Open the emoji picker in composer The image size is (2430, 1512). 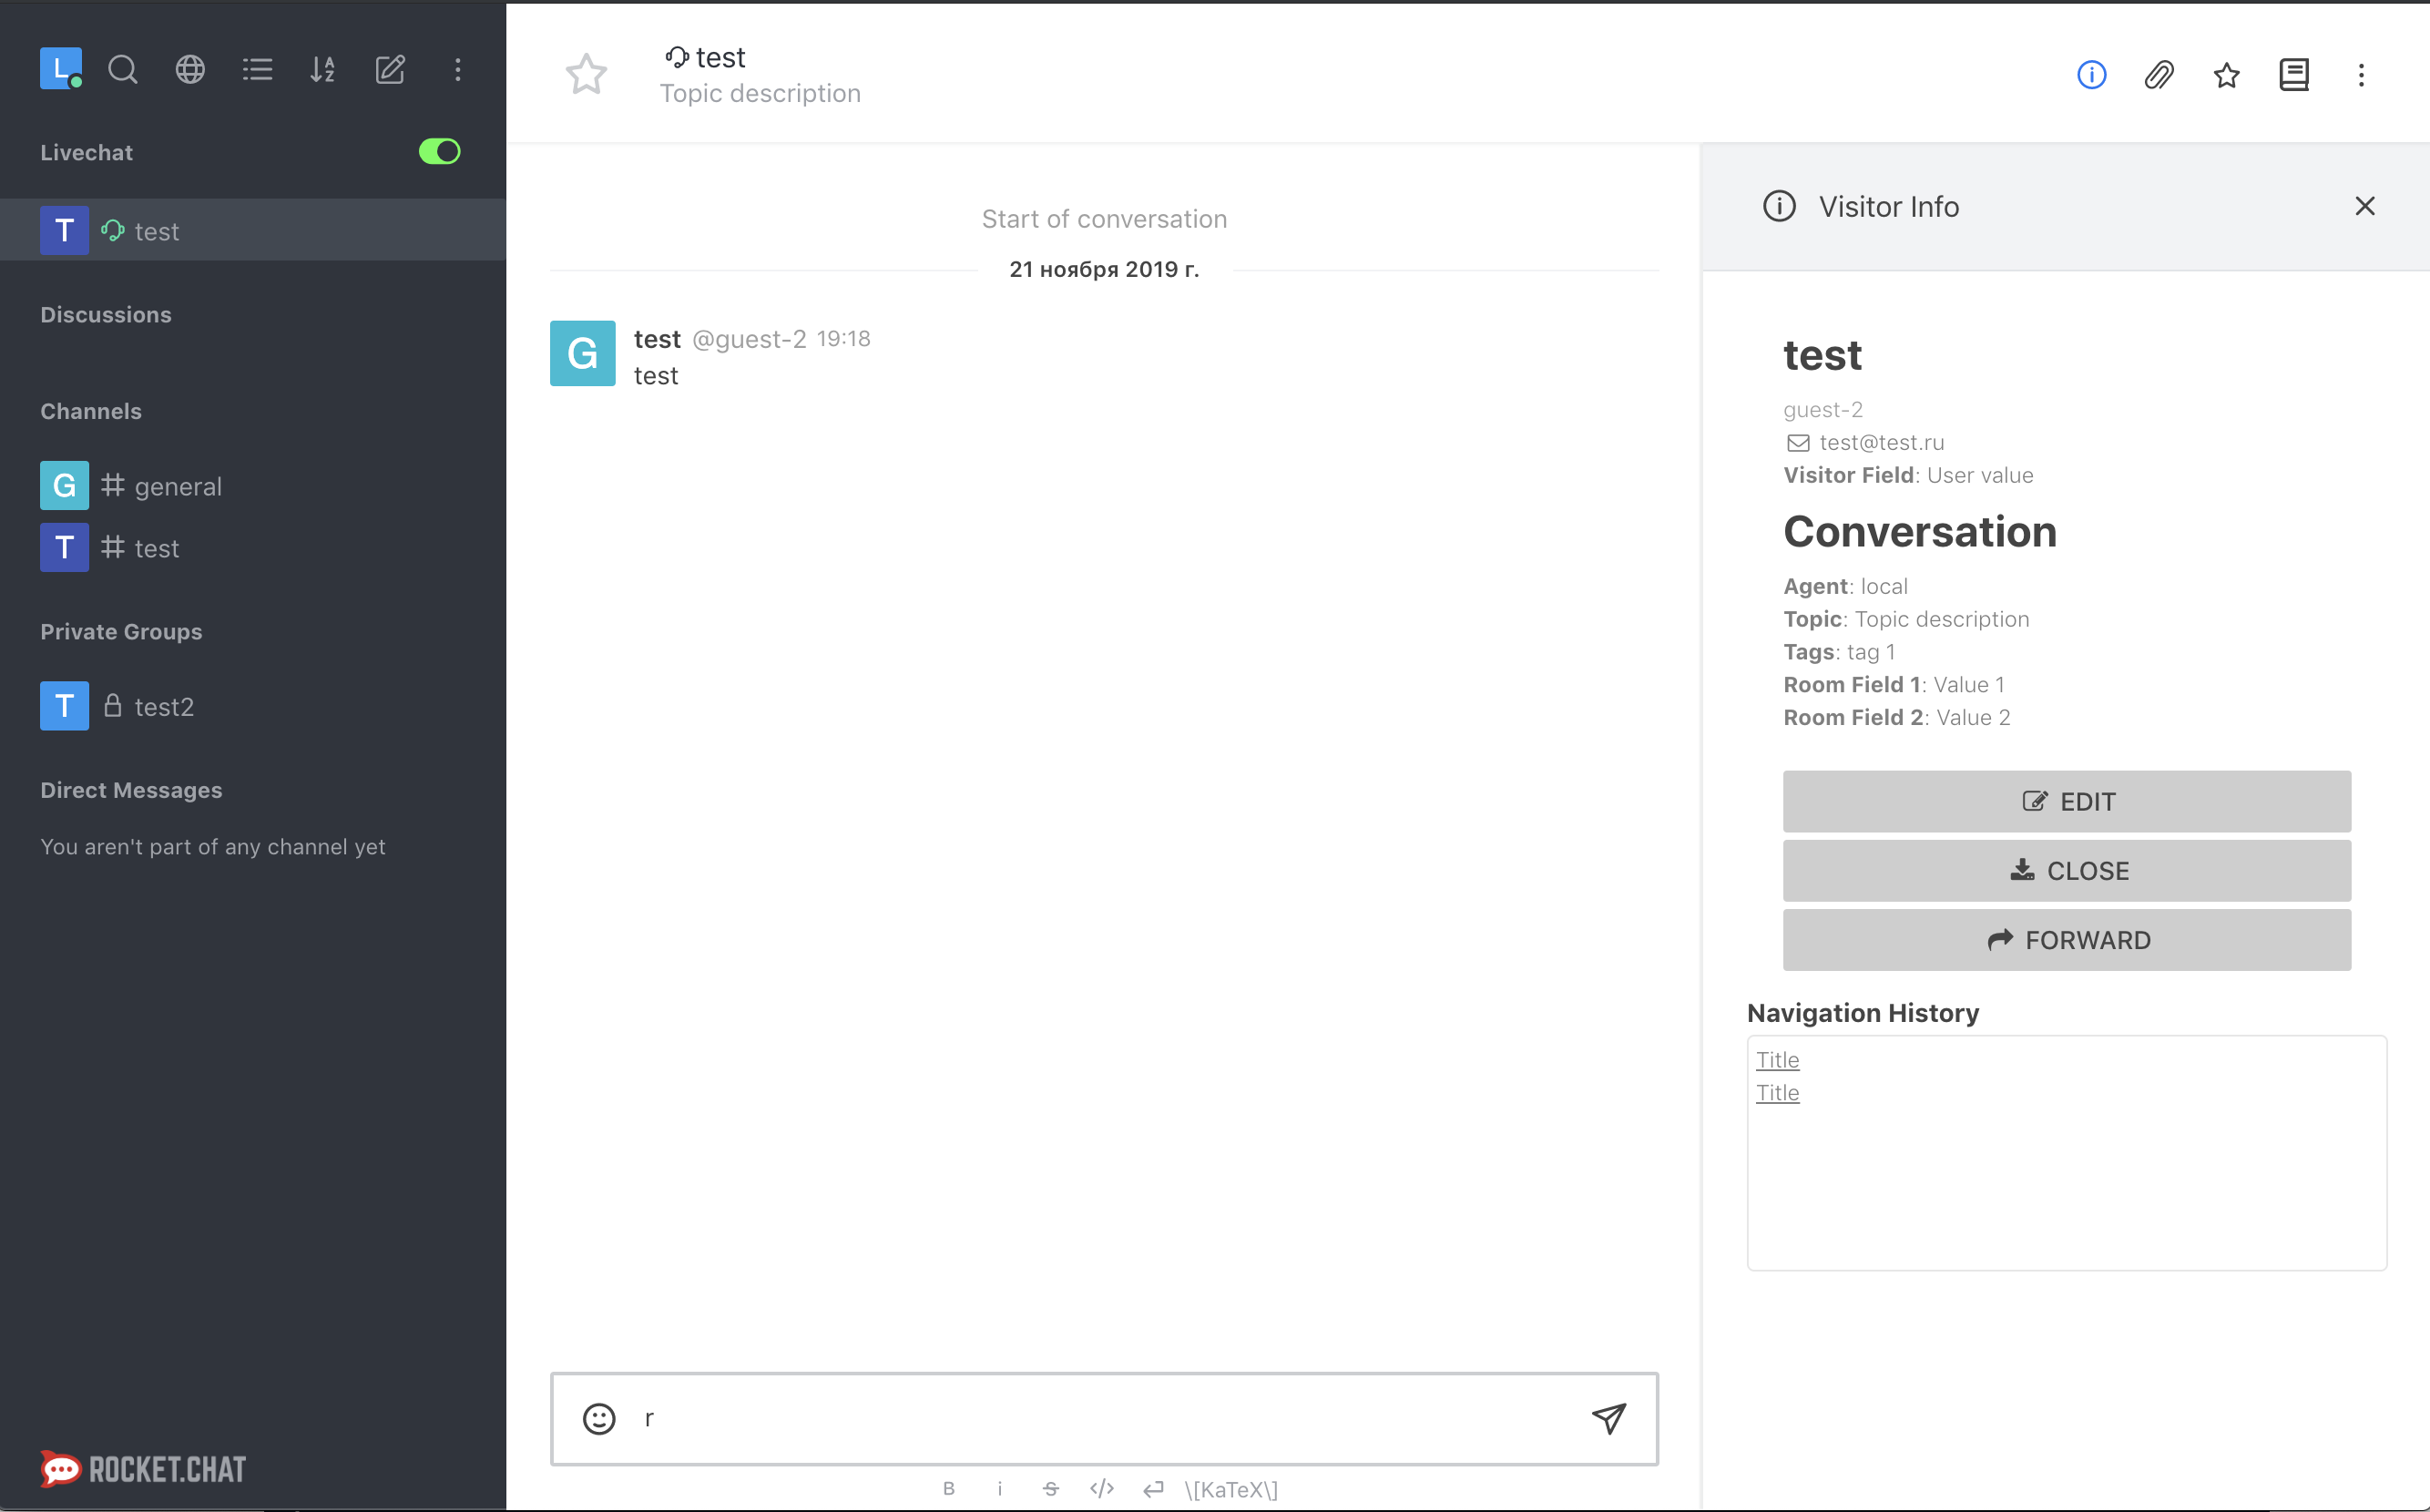(x=599, y=1418)
